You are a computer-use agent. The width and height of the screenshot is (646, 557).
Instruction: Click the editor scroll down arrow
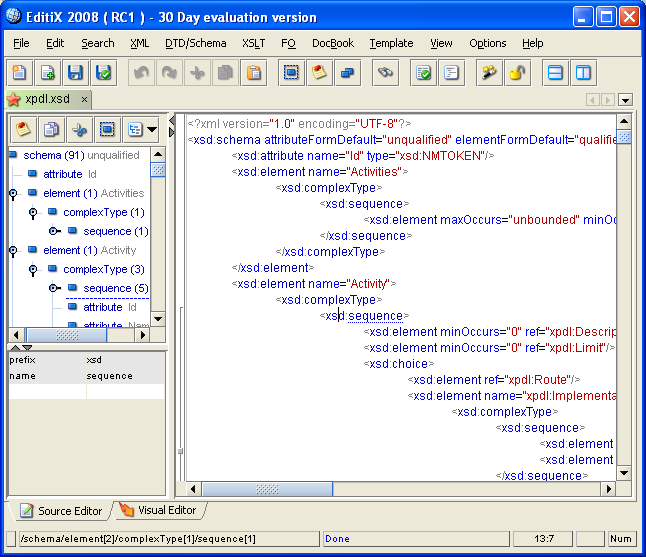coord(624,473)
